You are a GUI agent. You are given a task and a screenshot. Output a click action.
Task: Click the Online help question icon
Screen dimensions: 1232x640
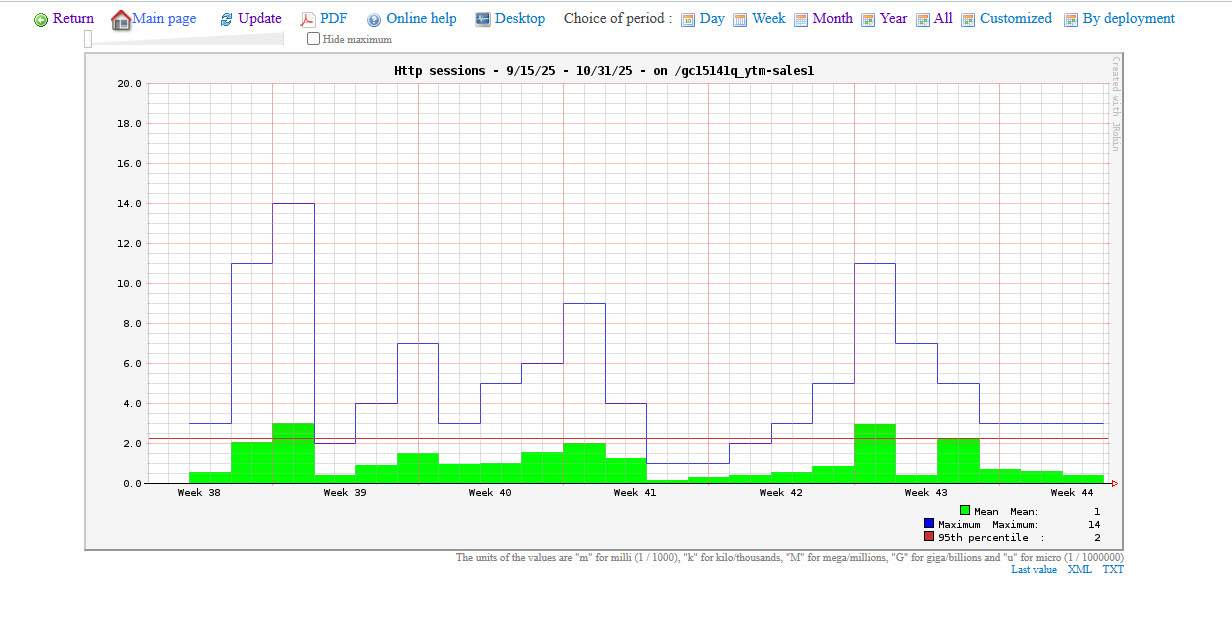coord(374,20)
